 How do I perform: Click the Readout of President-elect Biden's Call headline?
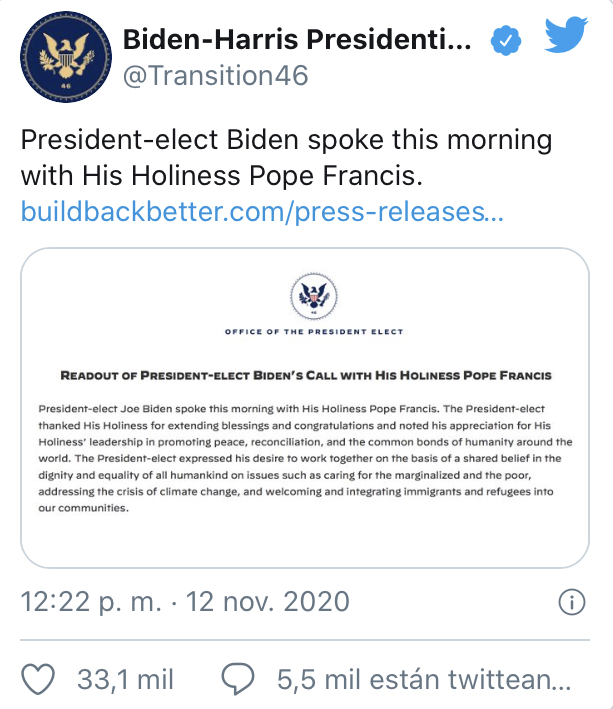306,376
